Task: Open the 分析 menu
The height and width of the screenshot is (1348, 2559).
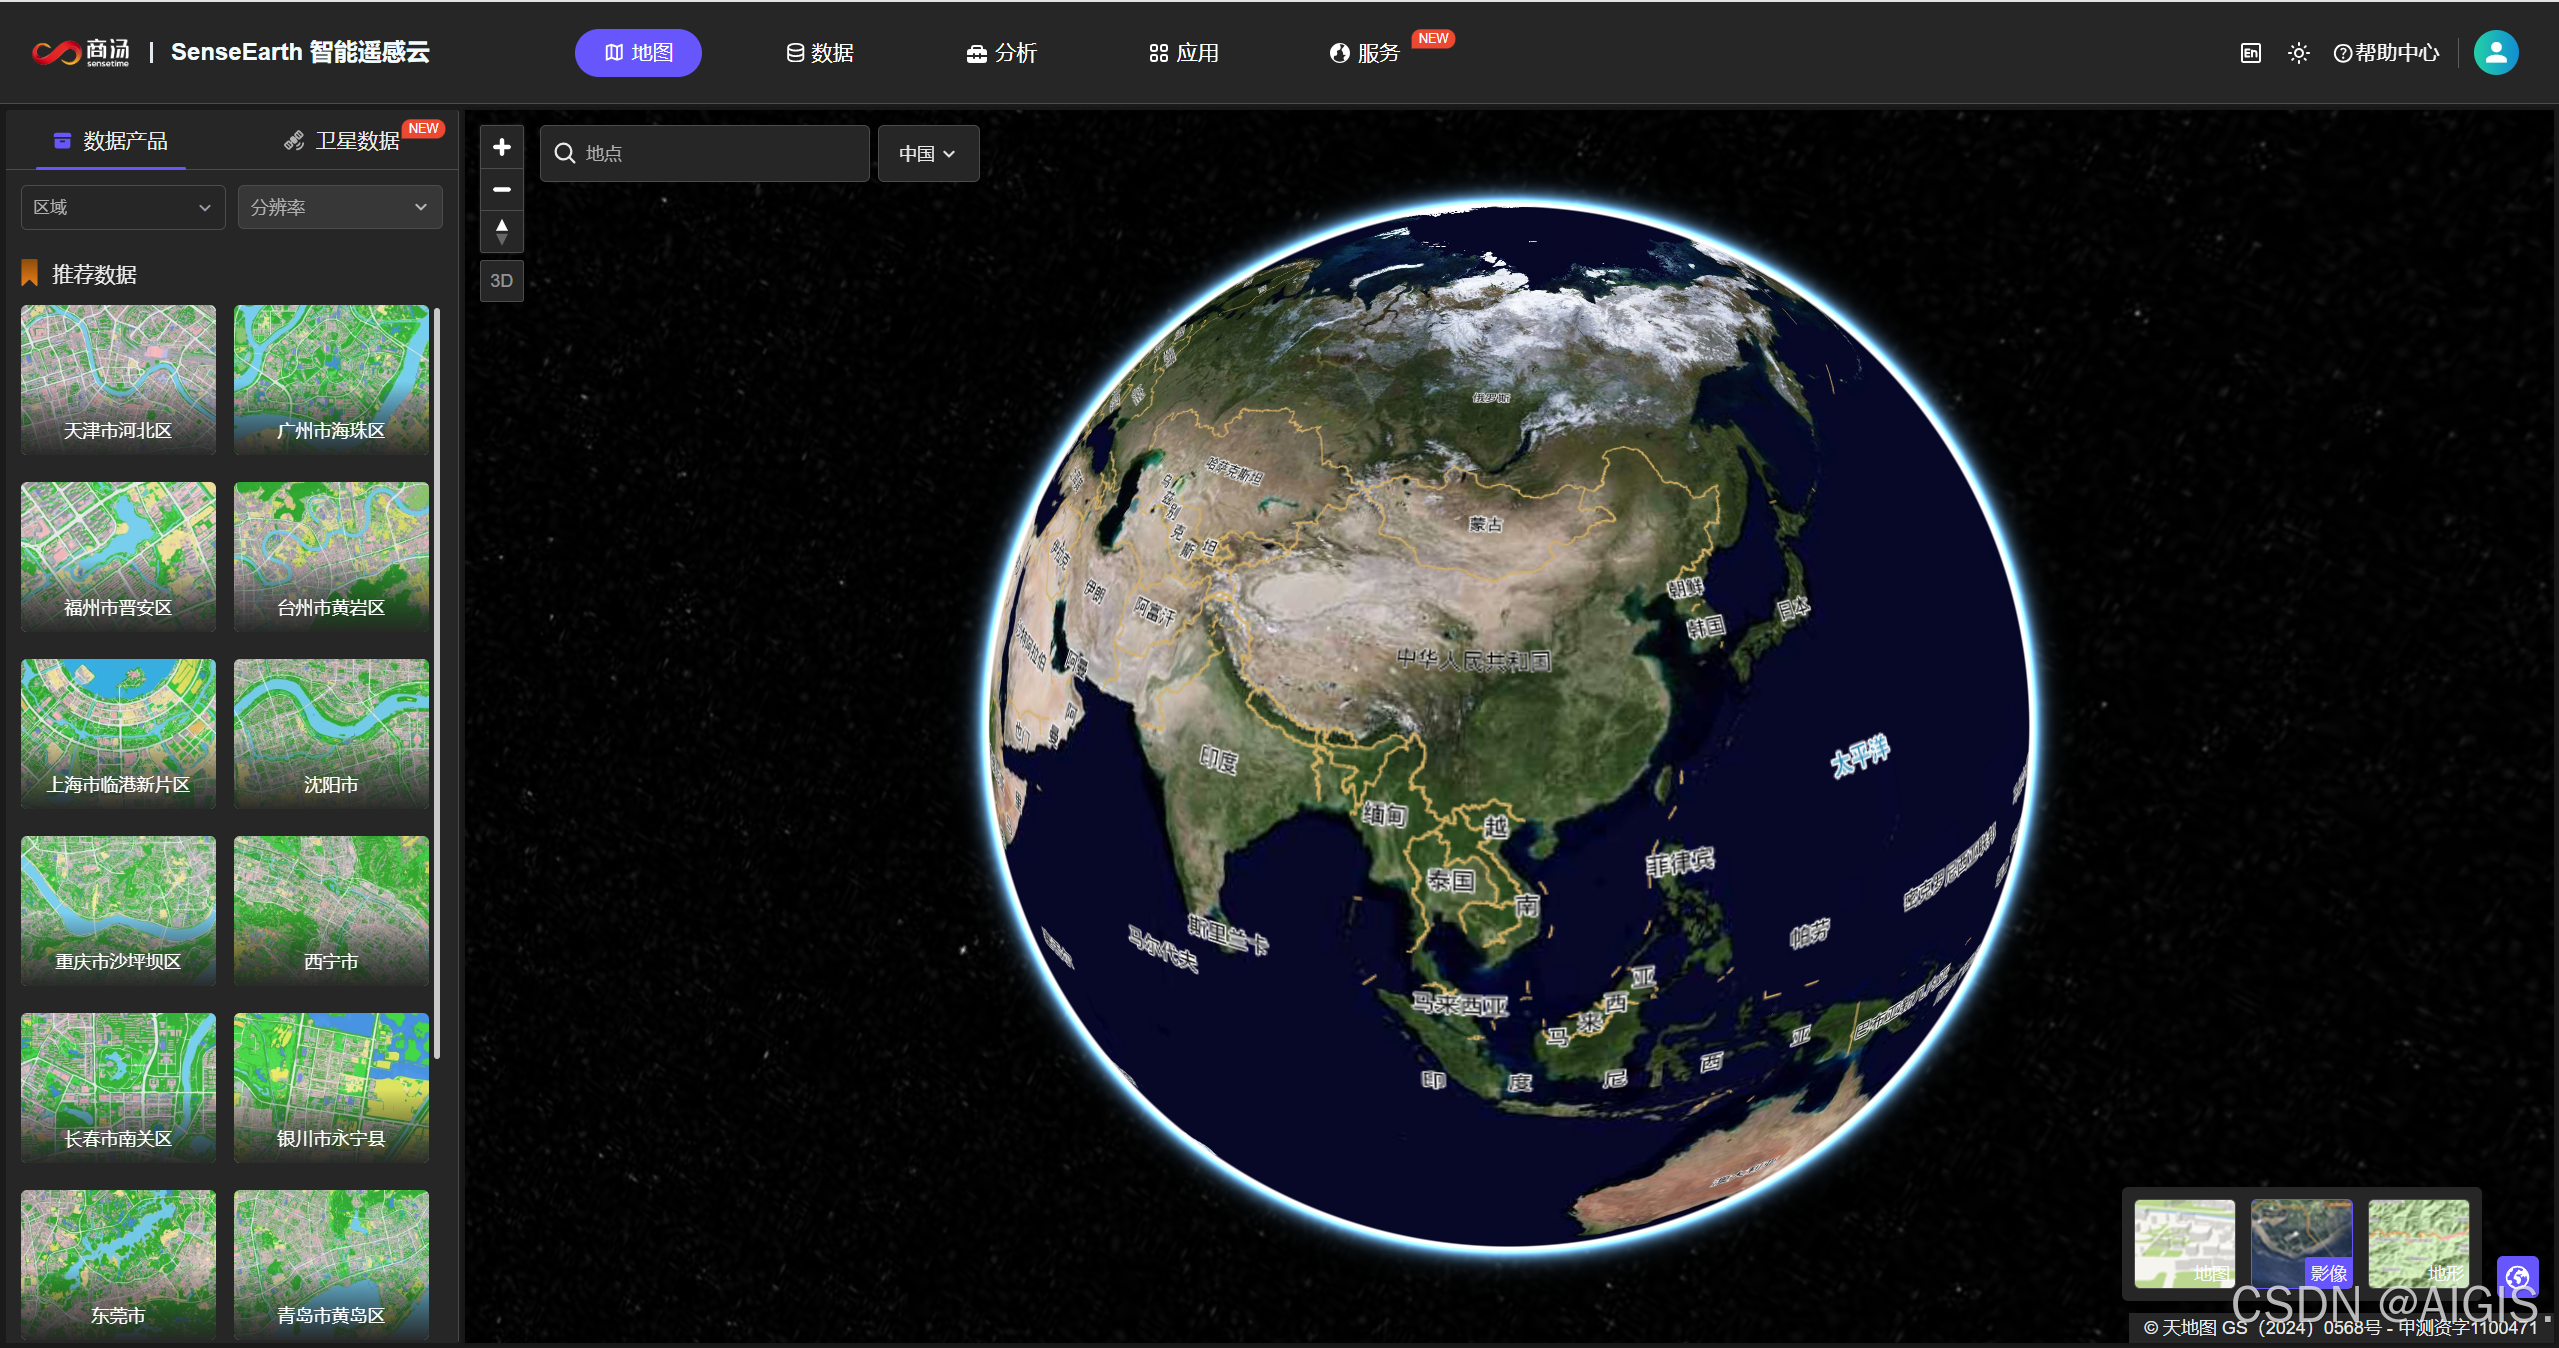Action: click(1001, 53)
